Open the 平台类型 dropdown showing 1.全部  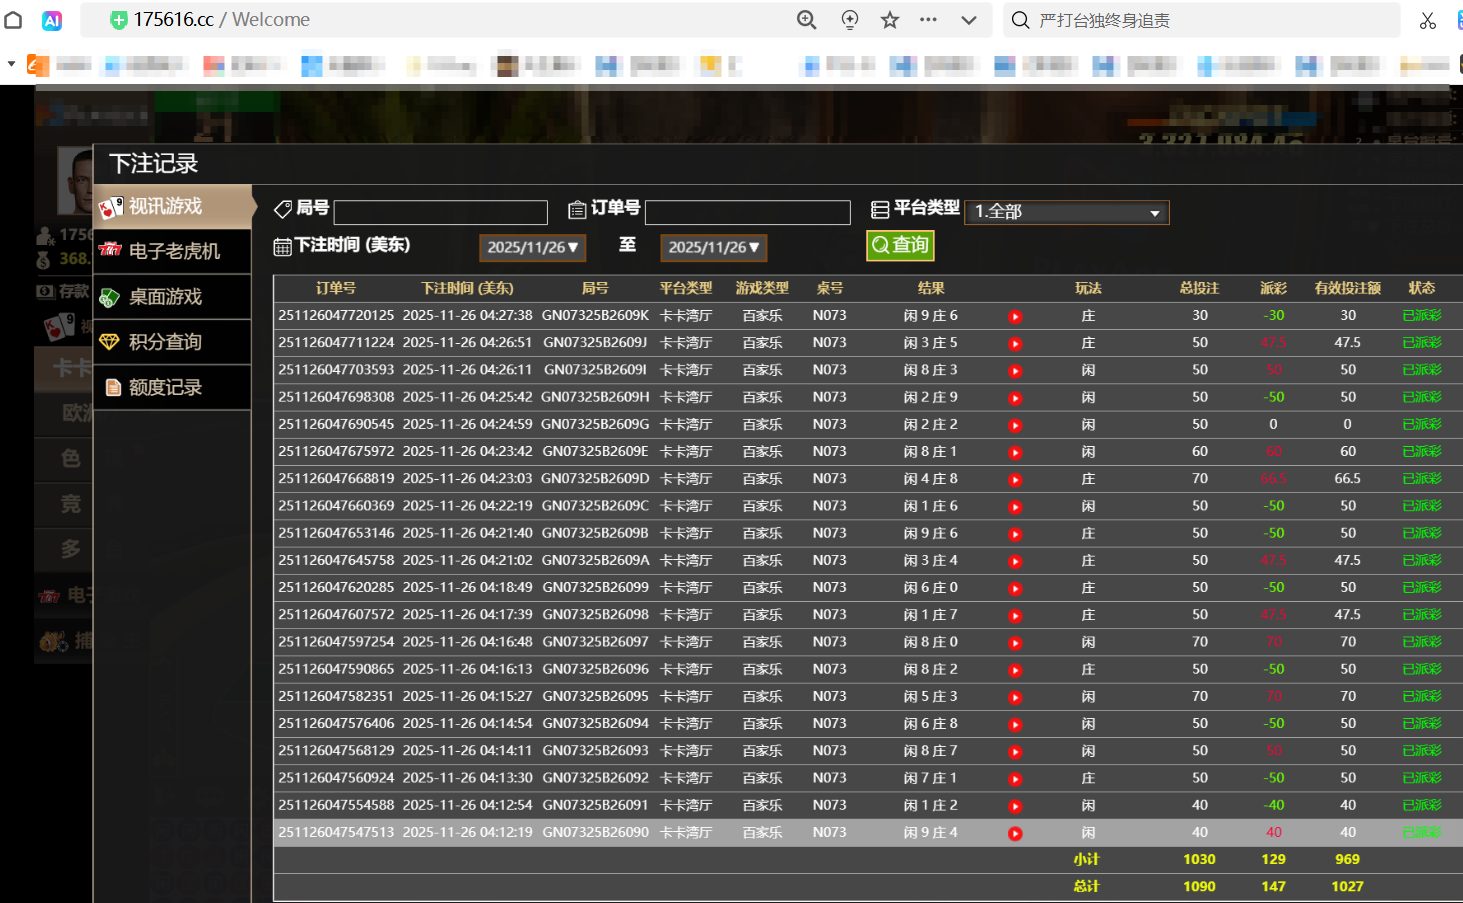pos(1066,212)
